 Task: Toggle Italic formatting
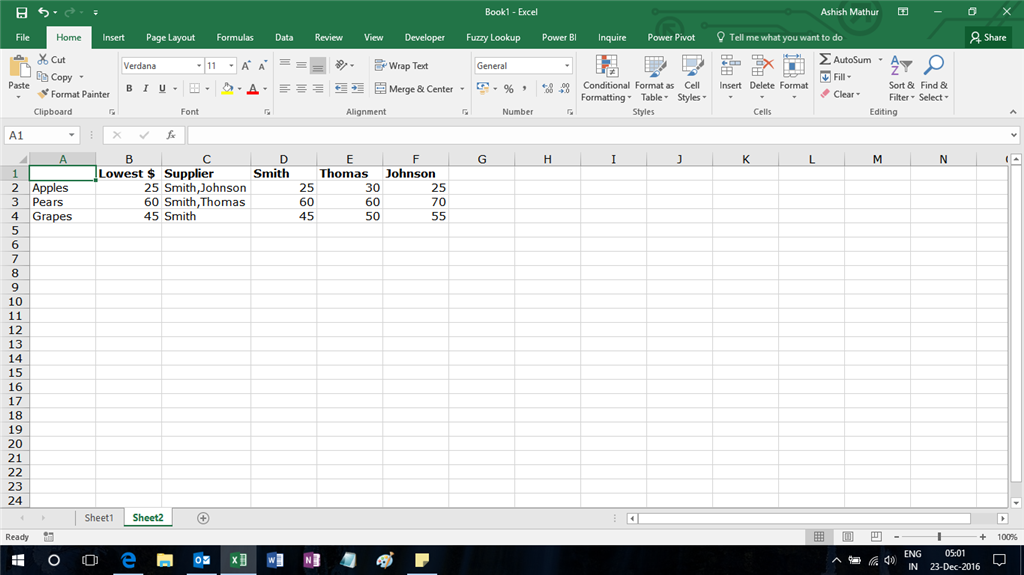[x=146, y=88]
